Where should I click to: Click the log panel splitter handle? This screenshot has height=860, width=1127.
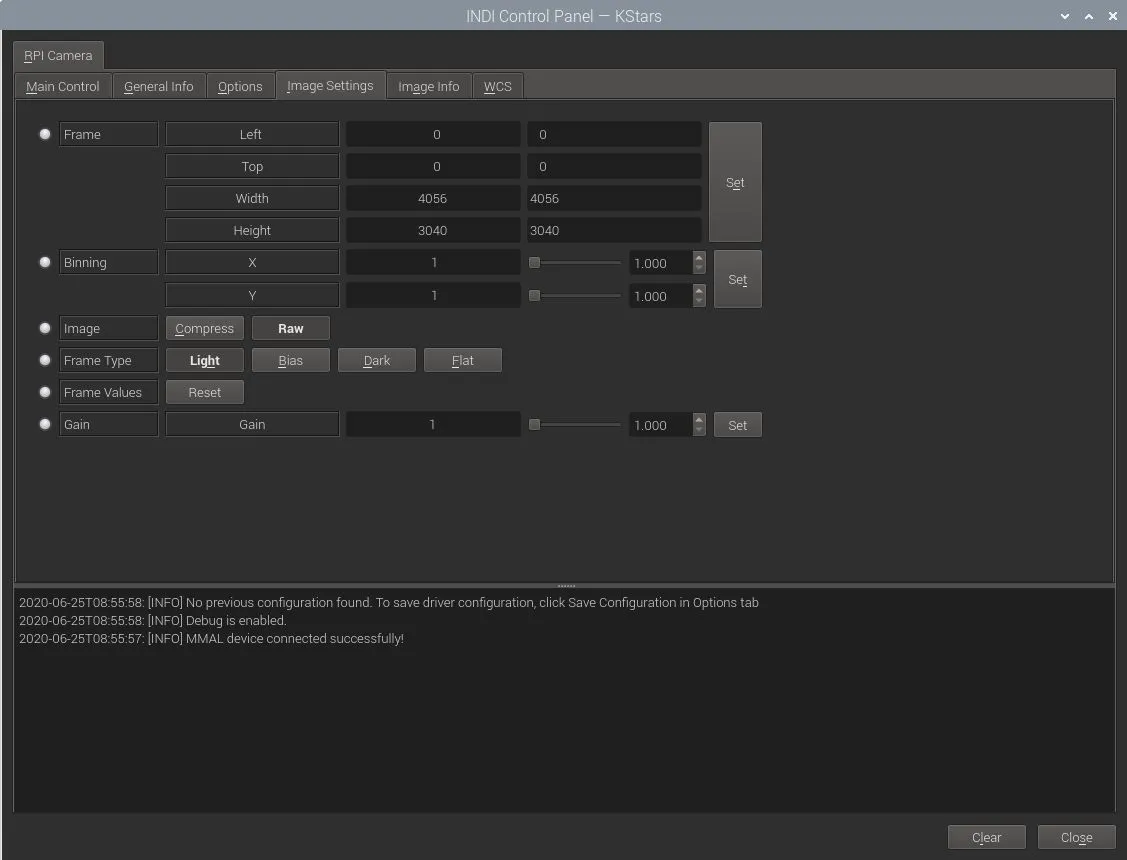click(566, 586)
